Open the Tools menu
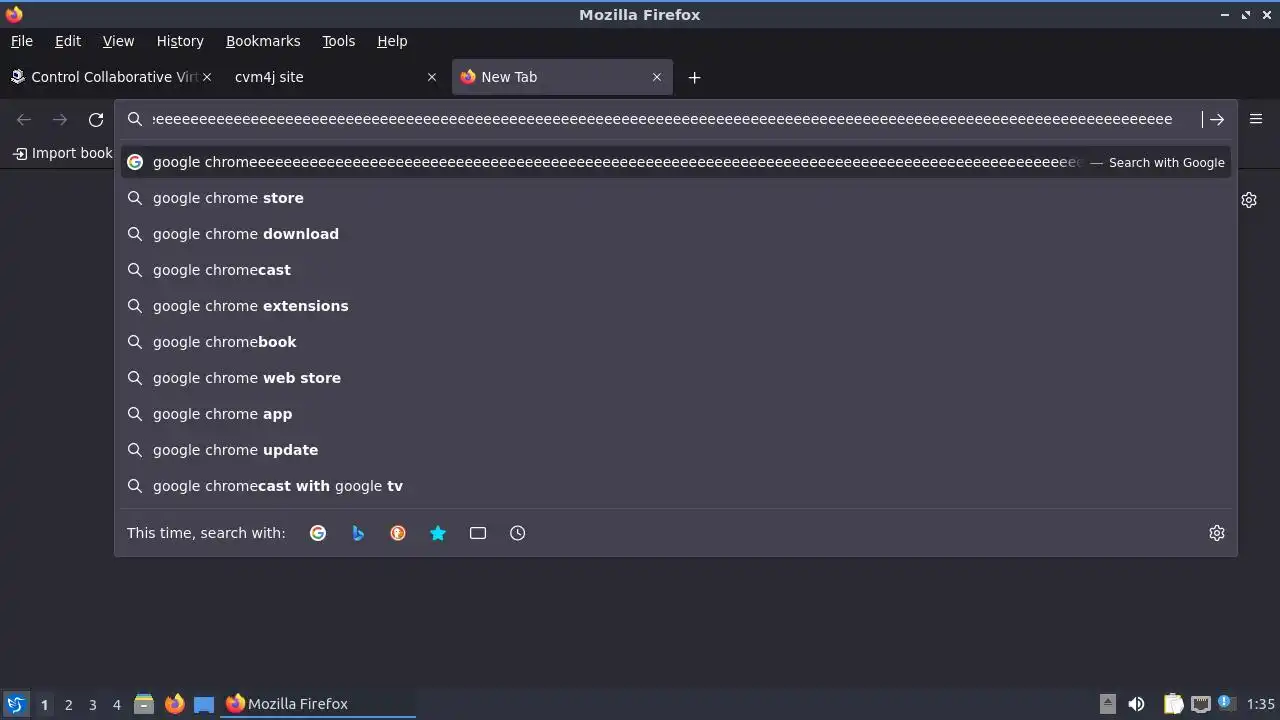1280x720 pixels. pos(338,41)
